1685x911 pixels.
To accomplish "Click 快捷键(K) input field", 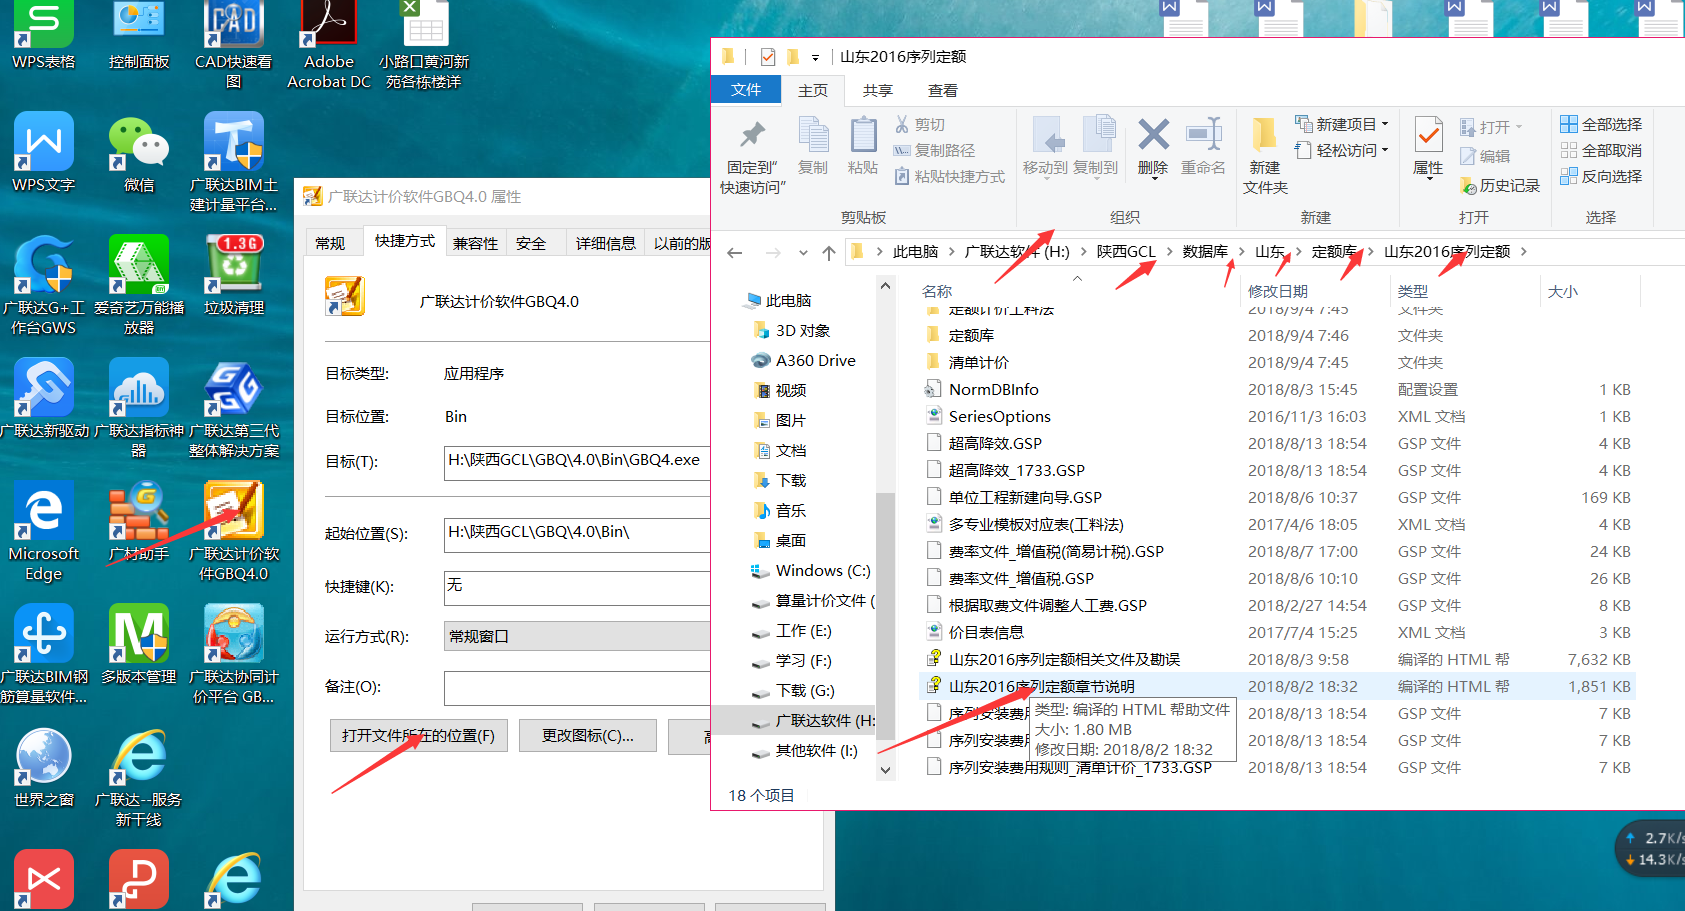I will (x=577, y=587).
